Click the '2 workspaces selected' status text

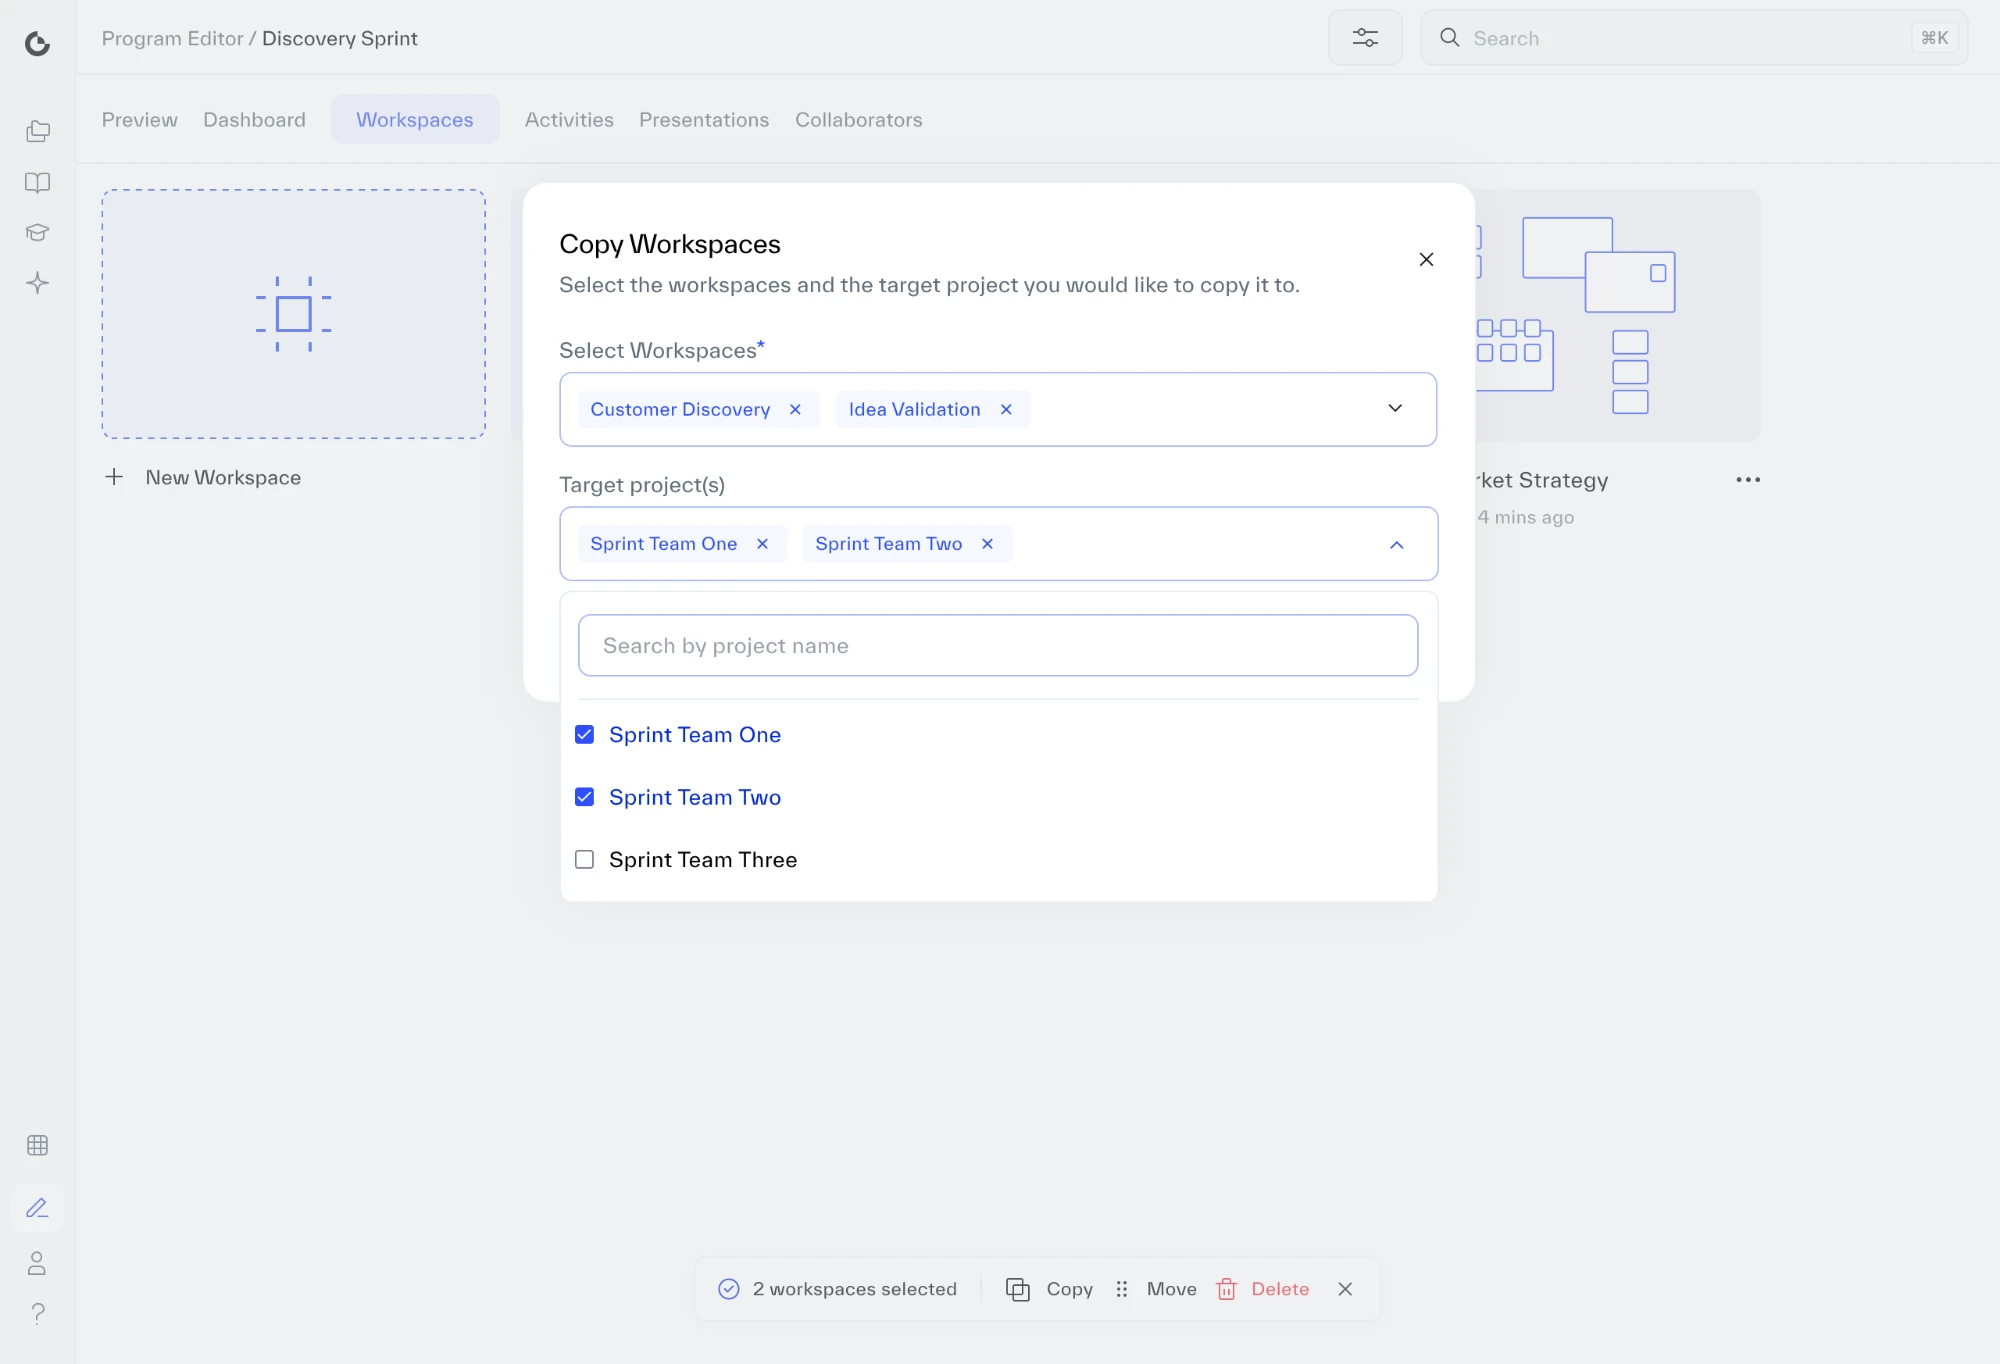pyautogui.click(x=854, y=1289)
